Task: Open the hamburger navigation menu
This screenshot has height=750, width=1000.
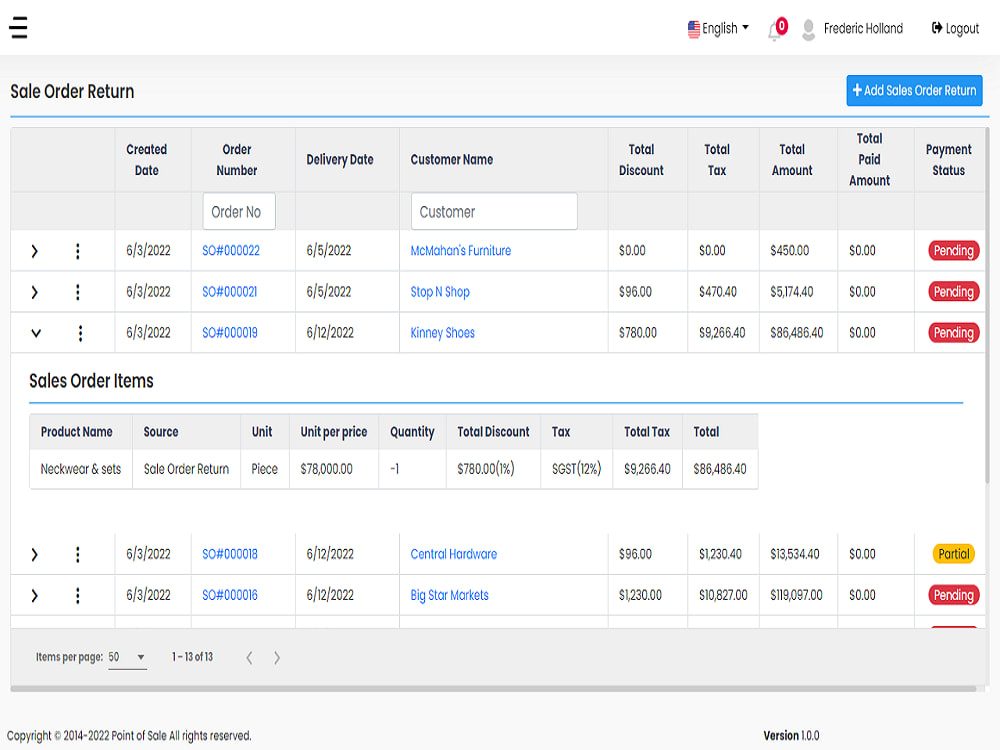Action: coord(18,27)
